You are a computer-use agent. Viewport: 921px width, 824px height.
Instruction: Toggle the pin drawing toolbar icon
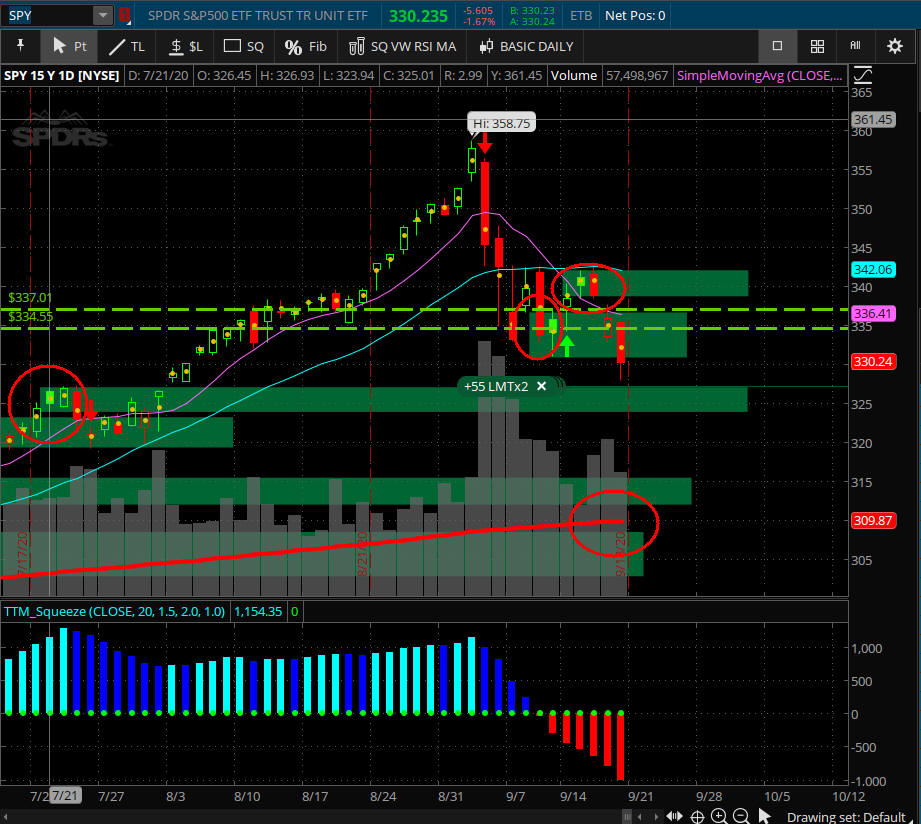pyautogui.click(x=21, y=46)
